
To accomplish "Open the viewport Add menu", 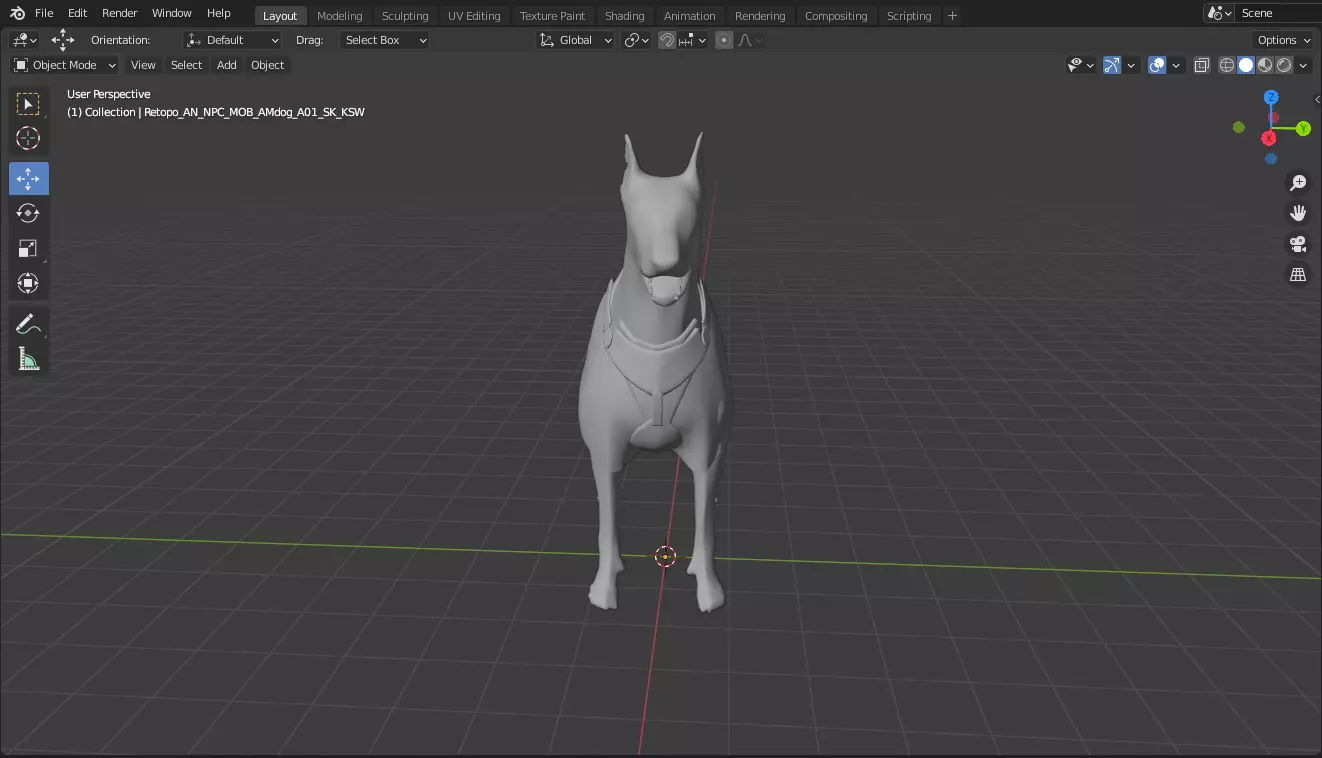I will click(x=227, y=65).
